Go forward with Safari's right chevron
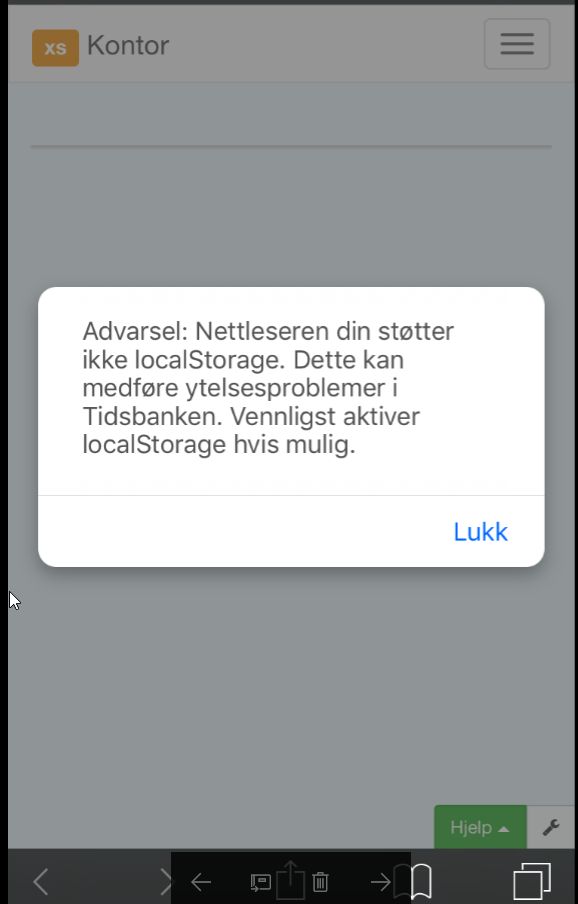578x904 pixels. tap(166, 882)
